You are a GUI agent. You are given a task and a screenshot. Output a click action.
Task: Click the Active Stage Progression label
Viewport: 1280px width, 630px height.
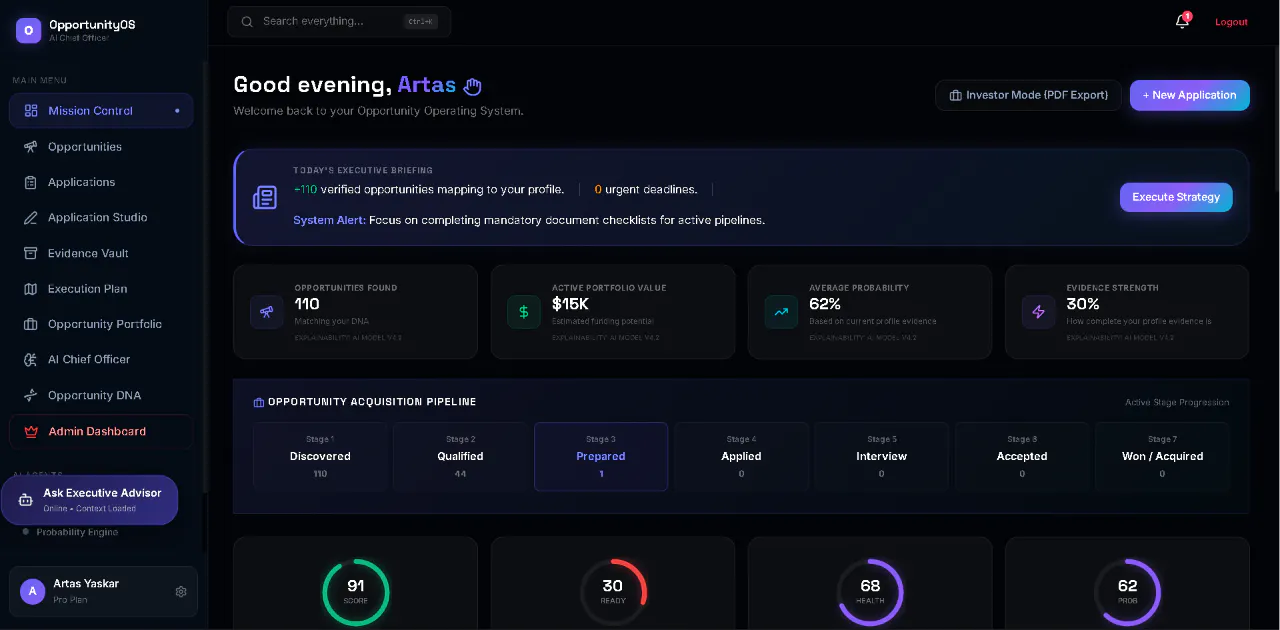coord(1177,402)
